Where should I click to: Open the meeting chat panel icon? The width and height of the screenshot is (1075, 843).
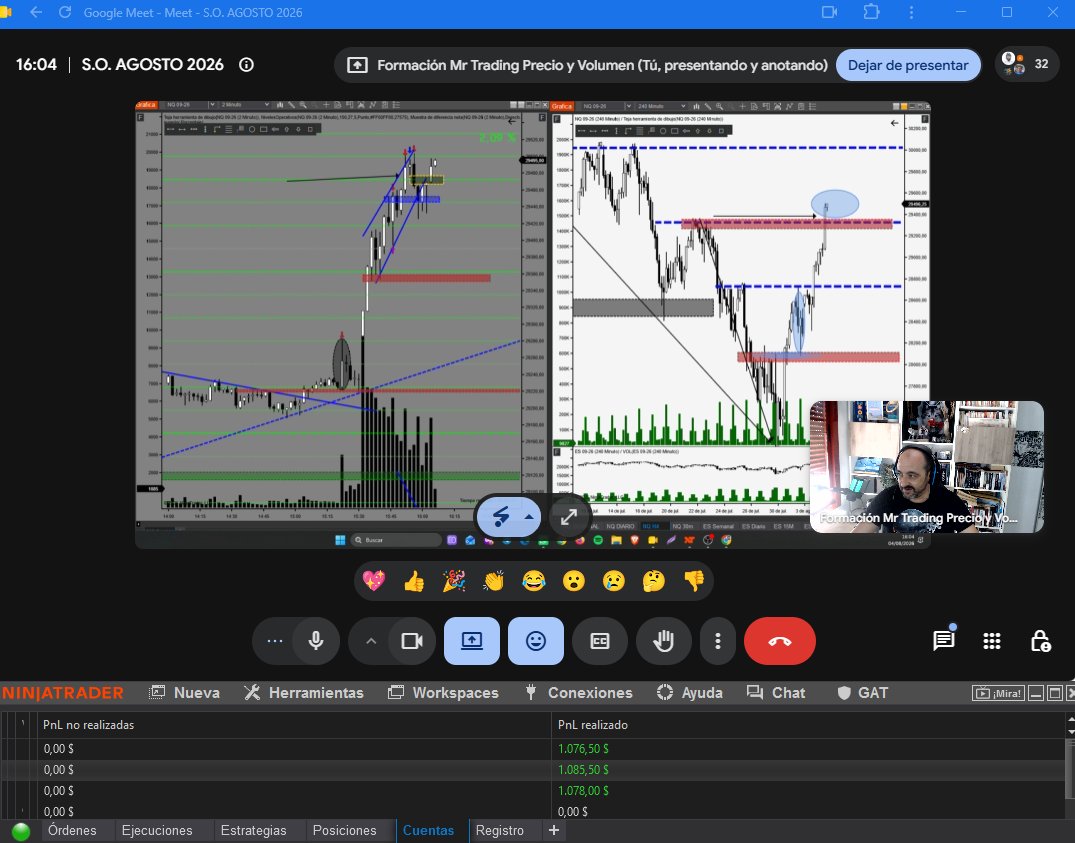click(x=943, y=641)
